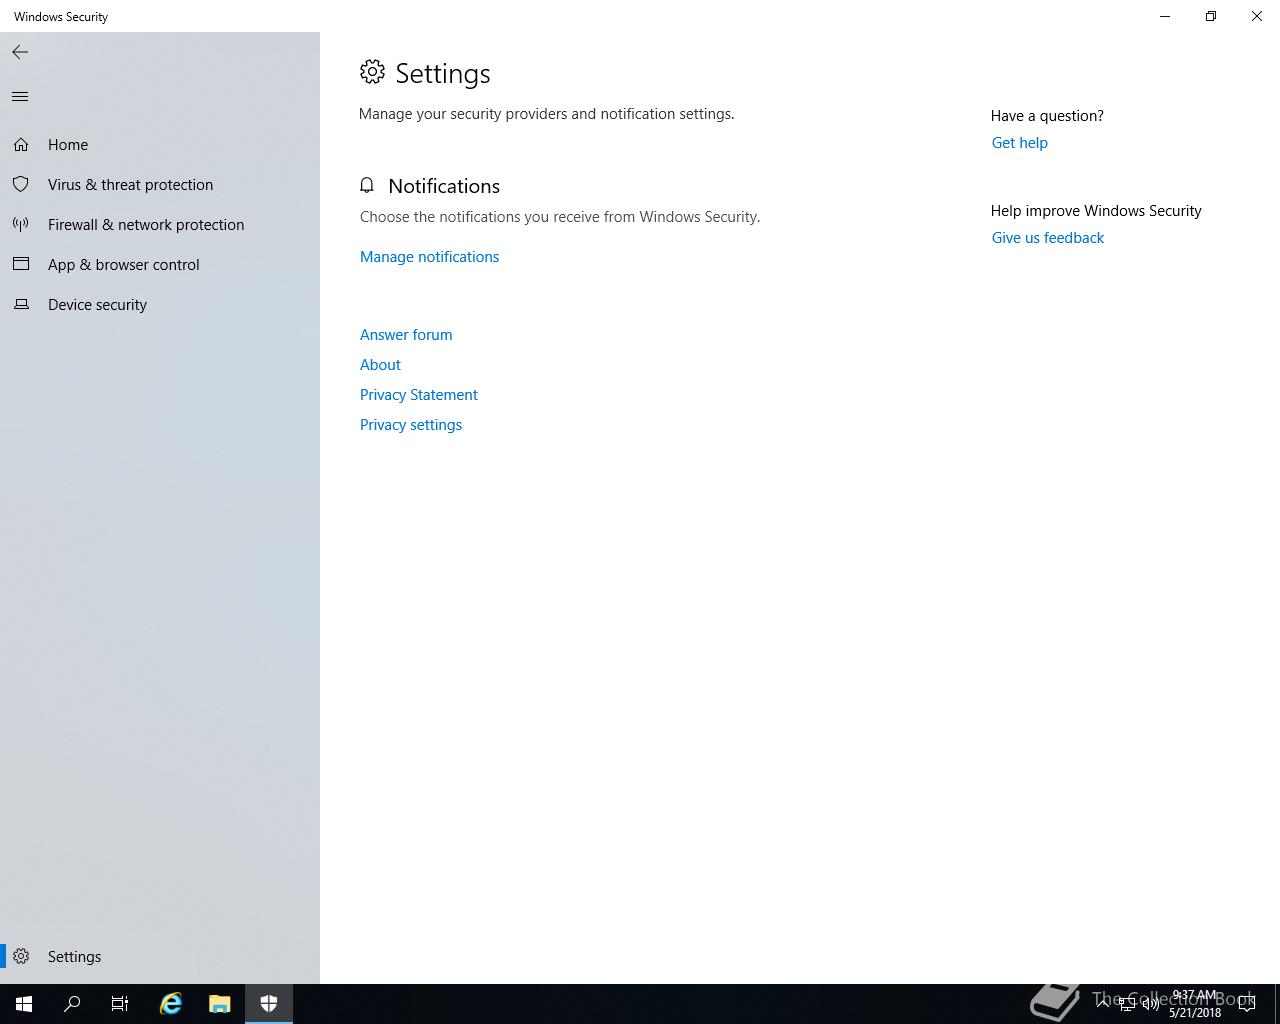Open Manage notifications link
Screen dimensions: 1280x1024
pyautogui.click(x=429, y=257)
